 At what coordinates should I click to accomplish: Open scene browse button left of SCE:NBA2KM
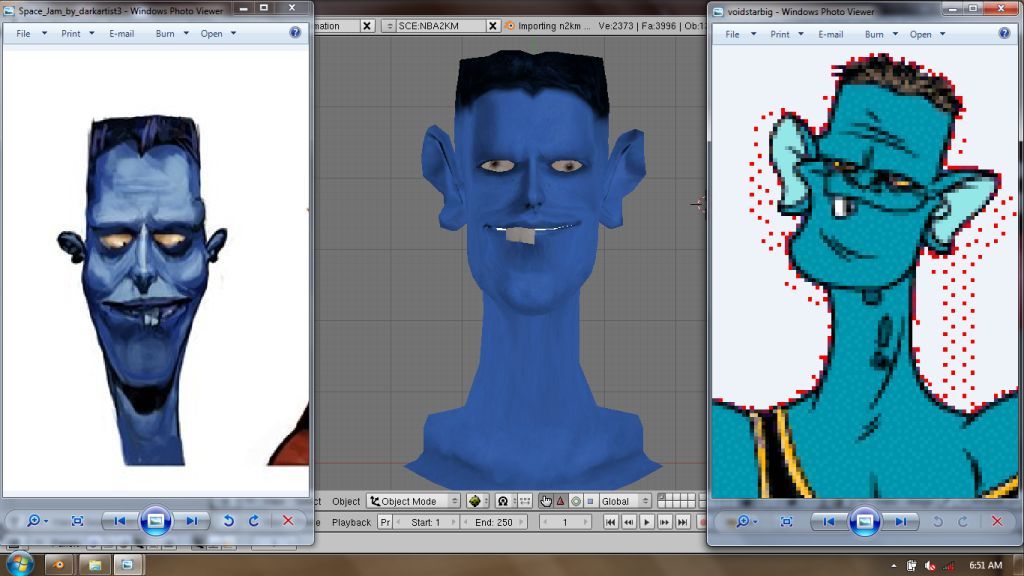point(389,25)
